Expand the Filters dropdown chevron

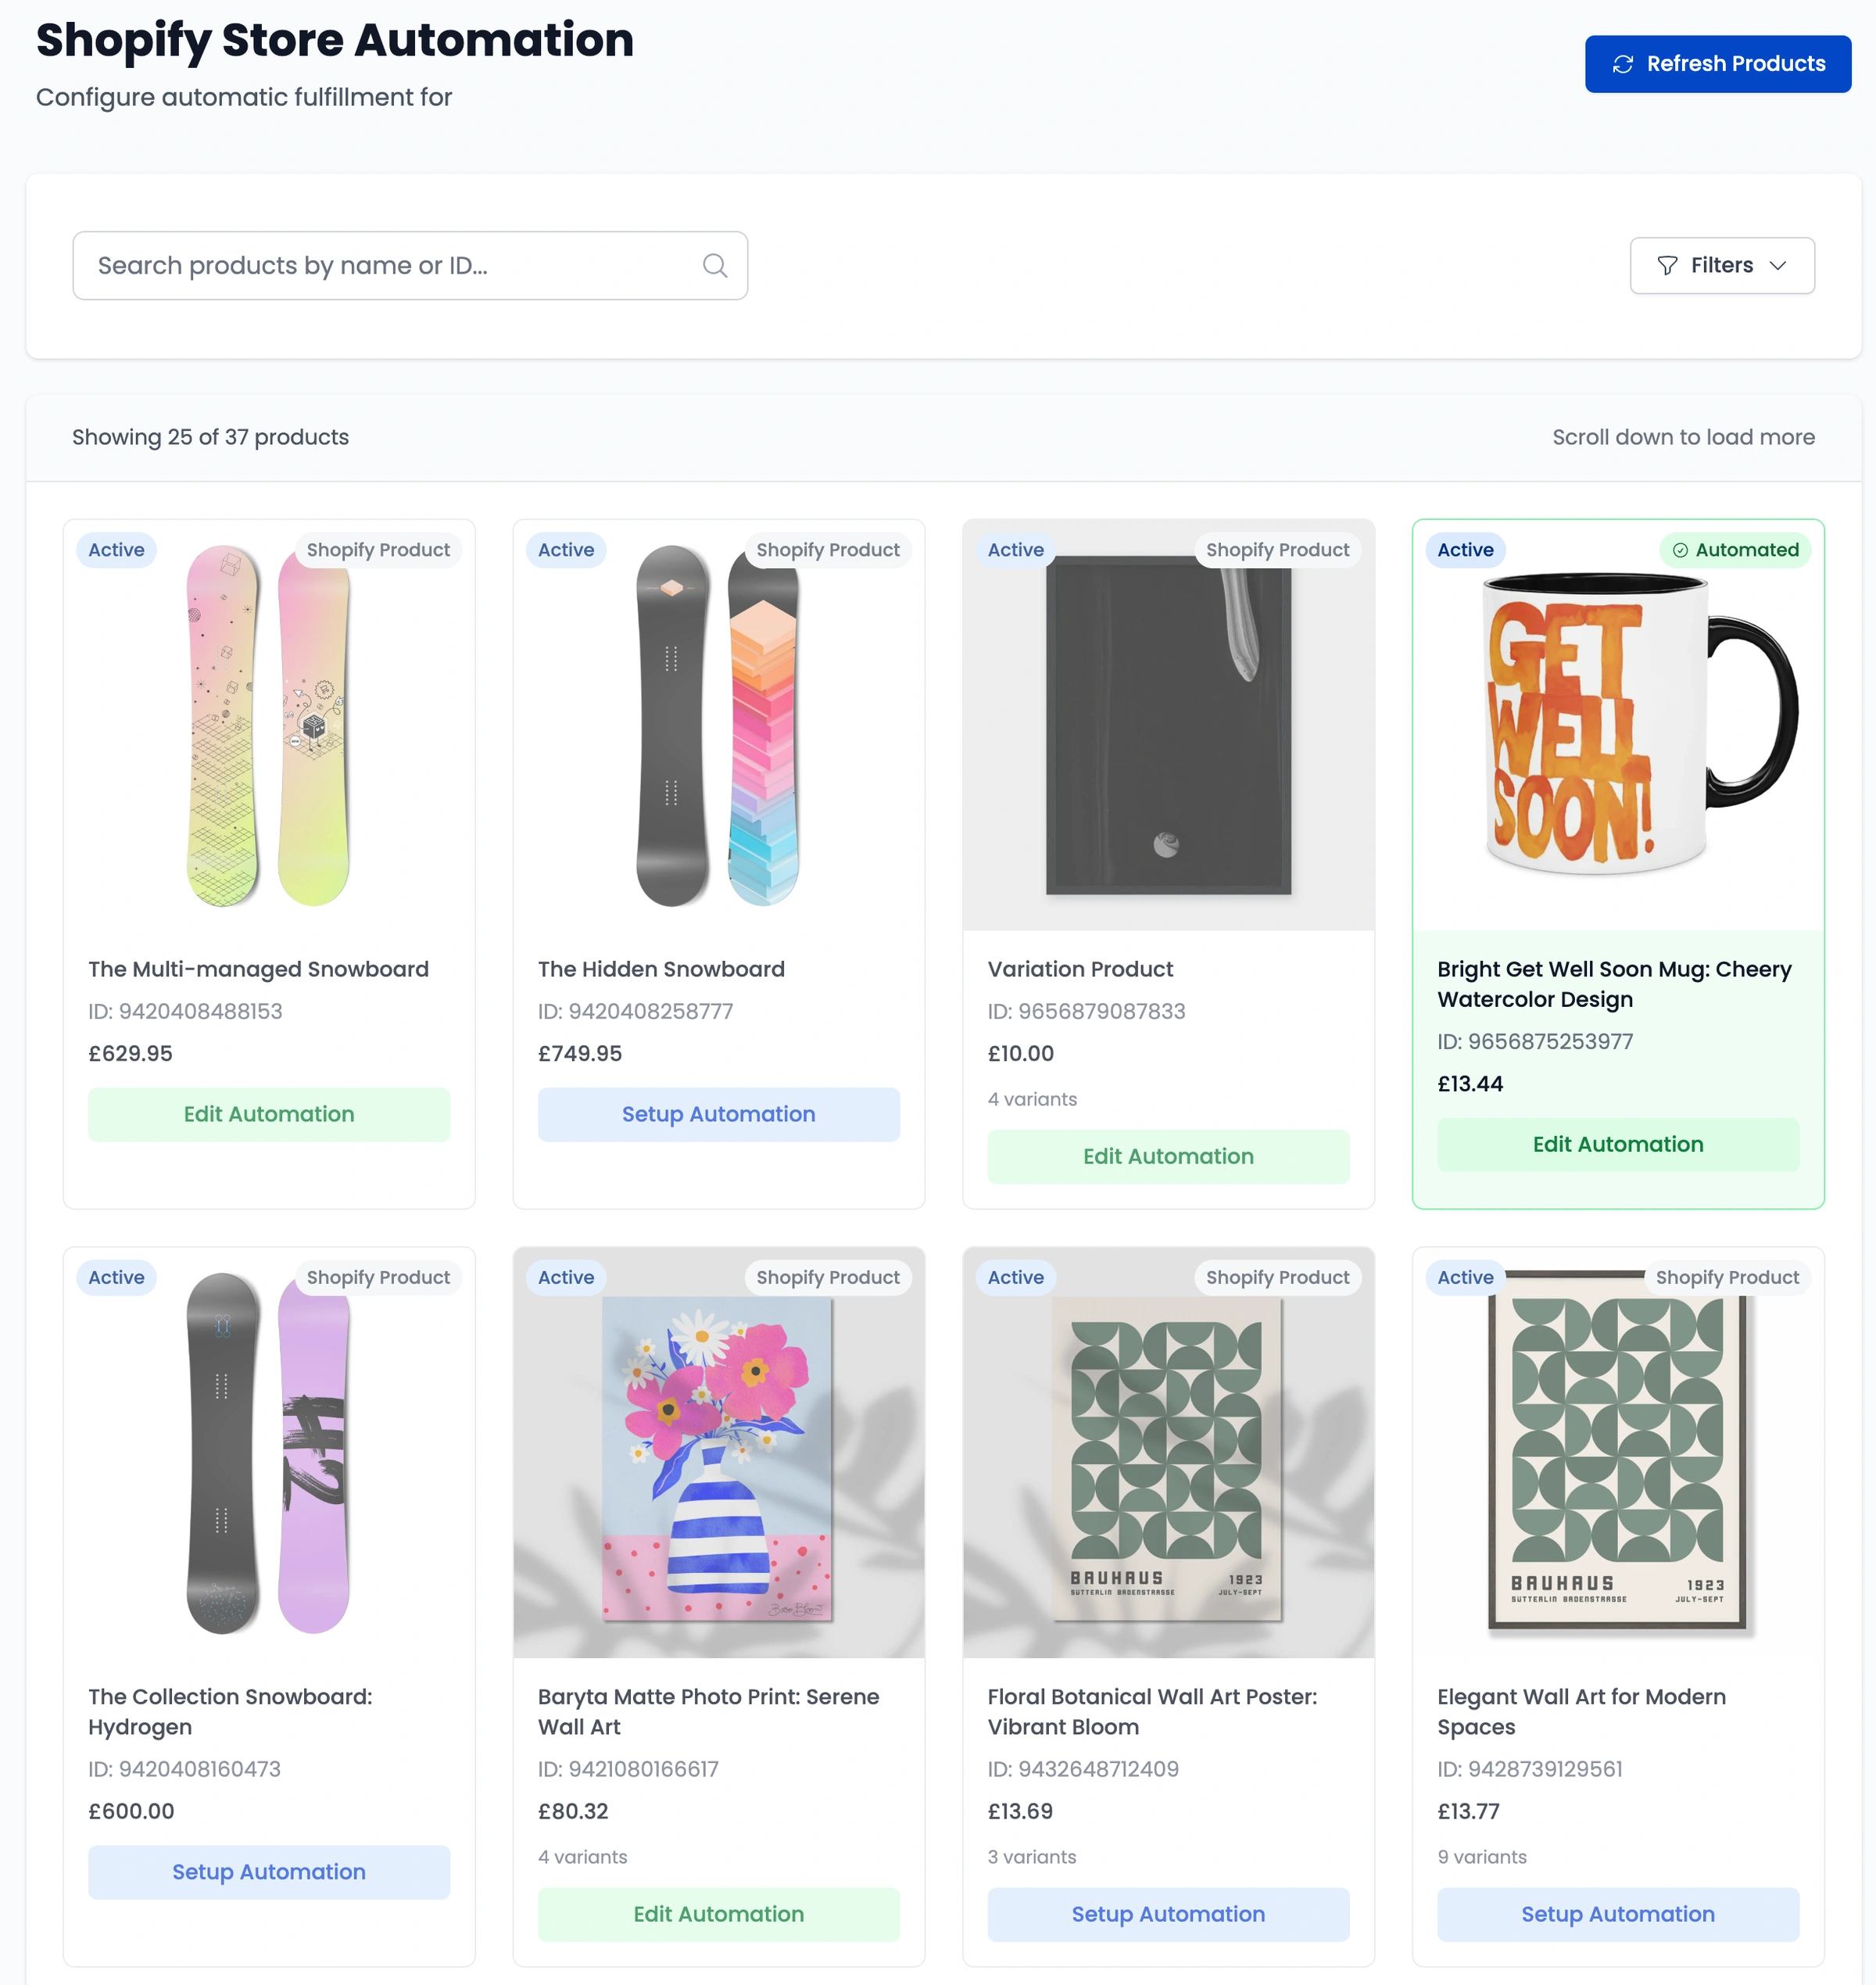(1777, 265)
